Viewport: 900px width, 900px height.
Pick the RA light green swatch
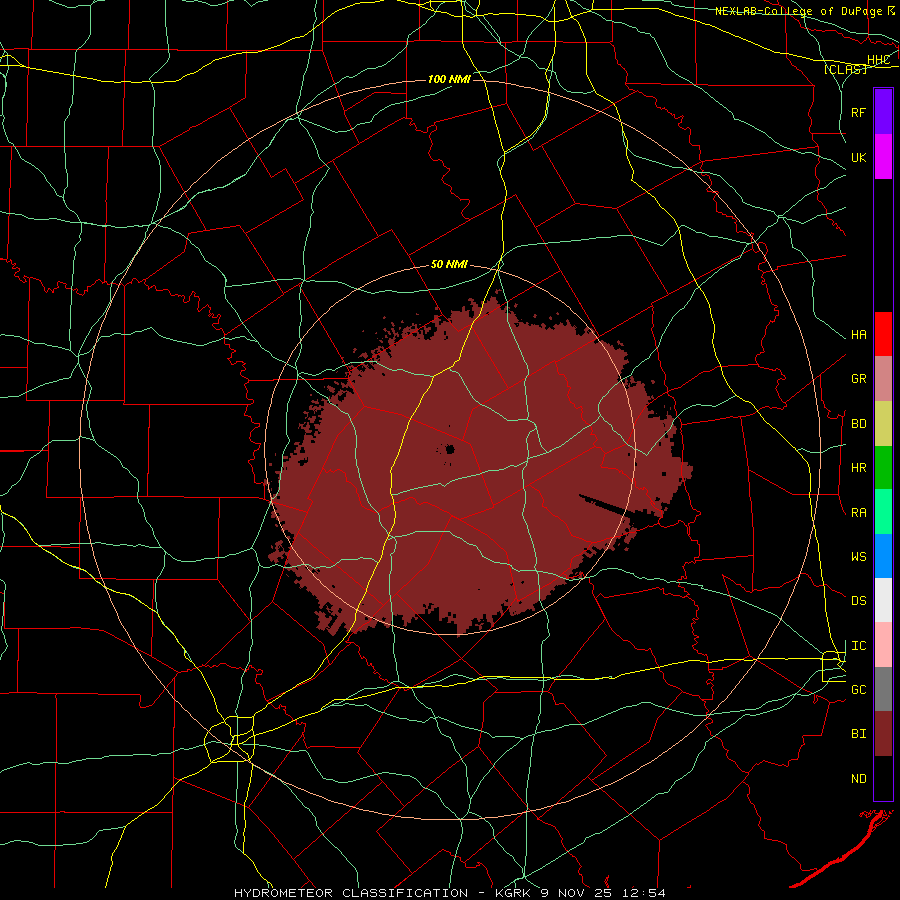pos(883,512)
